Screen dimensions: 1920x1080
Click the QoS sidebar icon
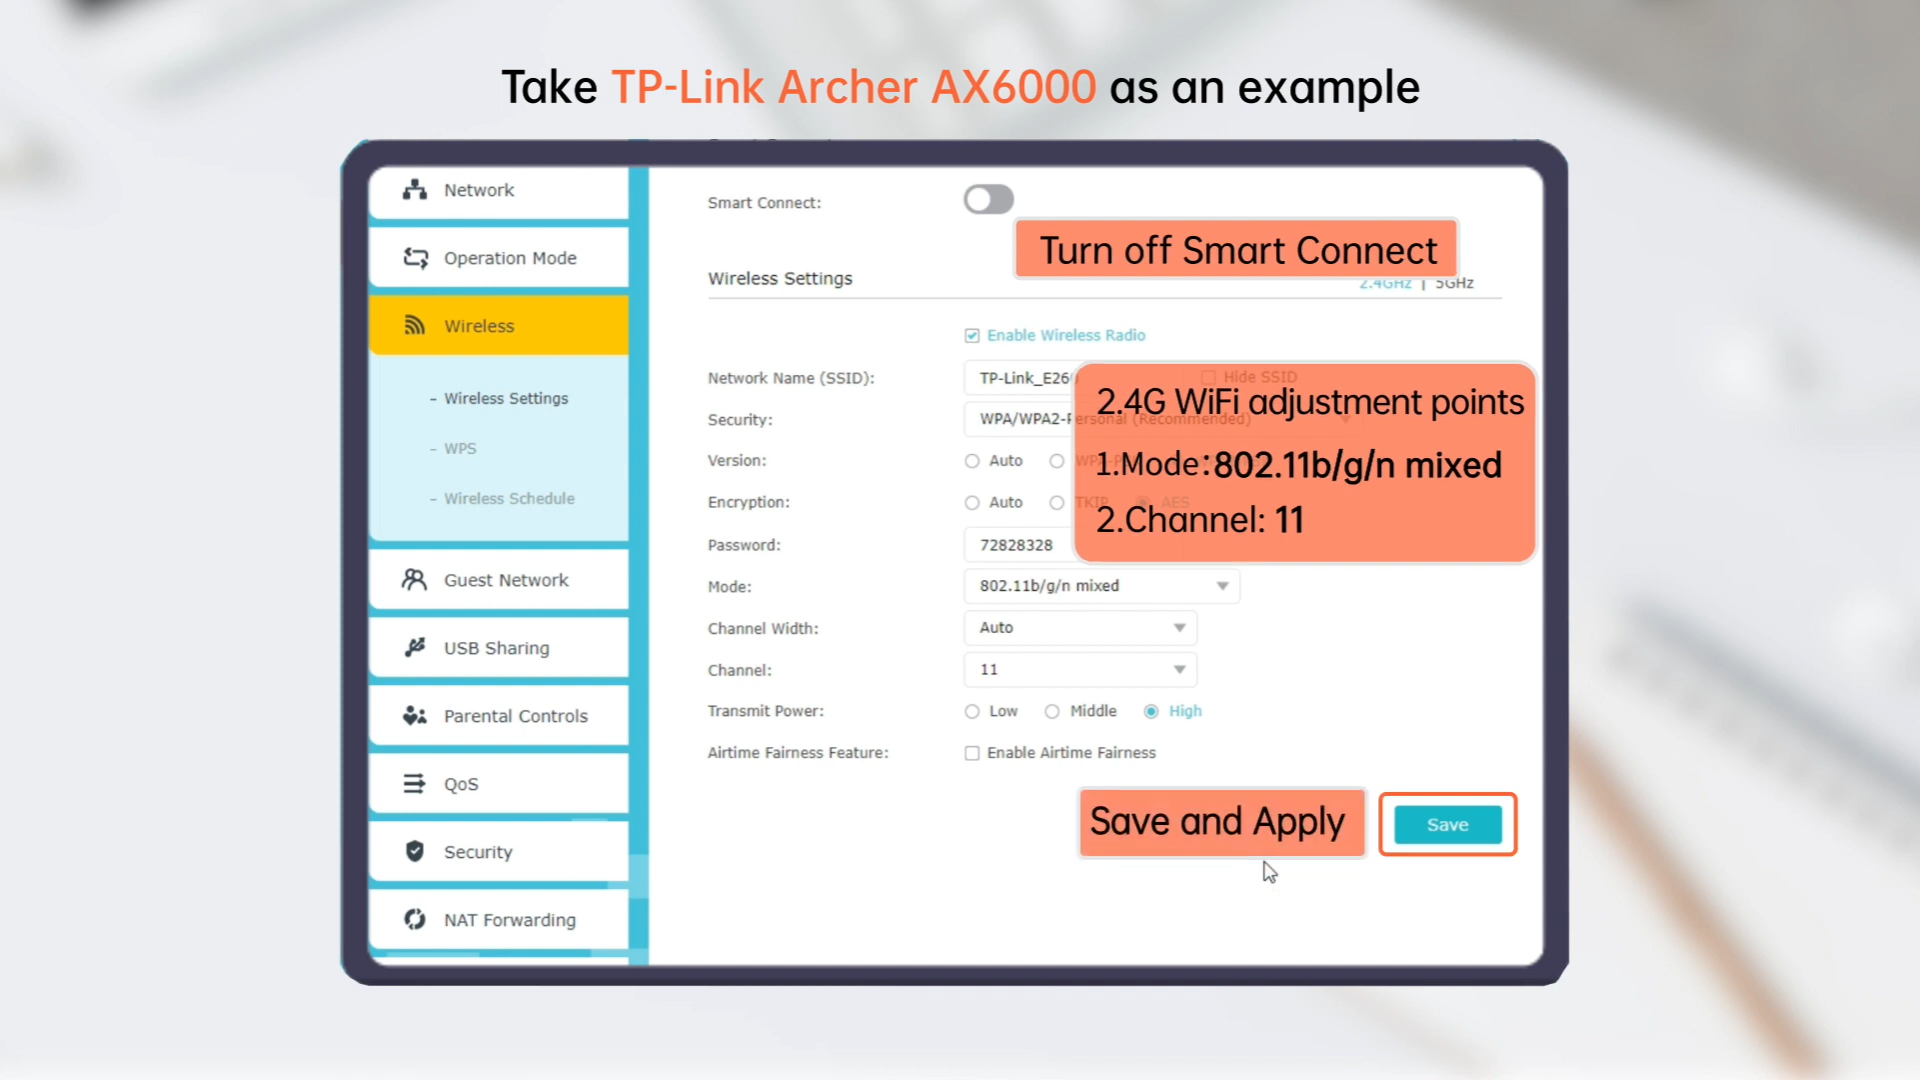click(414, 783)
